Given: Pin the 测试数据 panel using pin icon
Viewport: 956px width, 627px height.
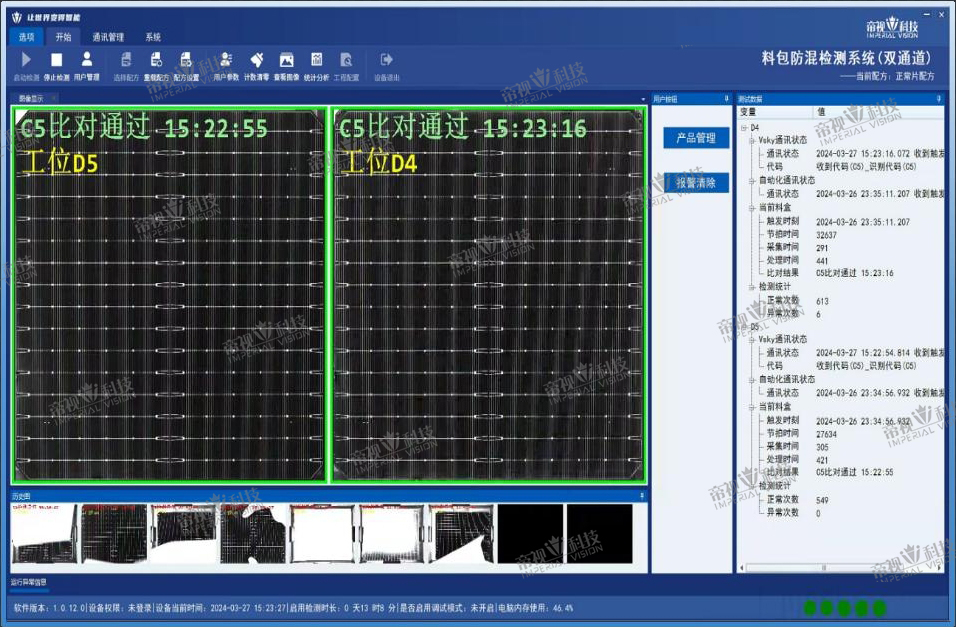Looking at the screenshot, I should pos(938,99).
